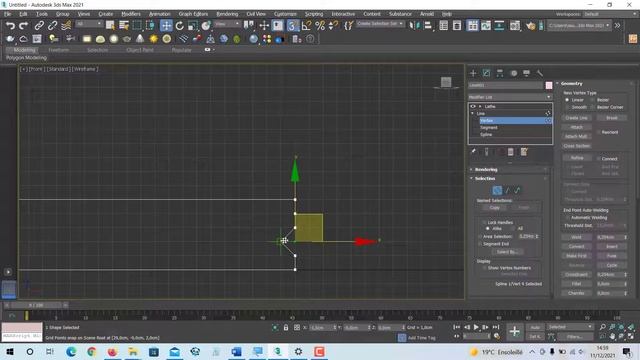Open the Graph Editors menu

click(193, 14)
